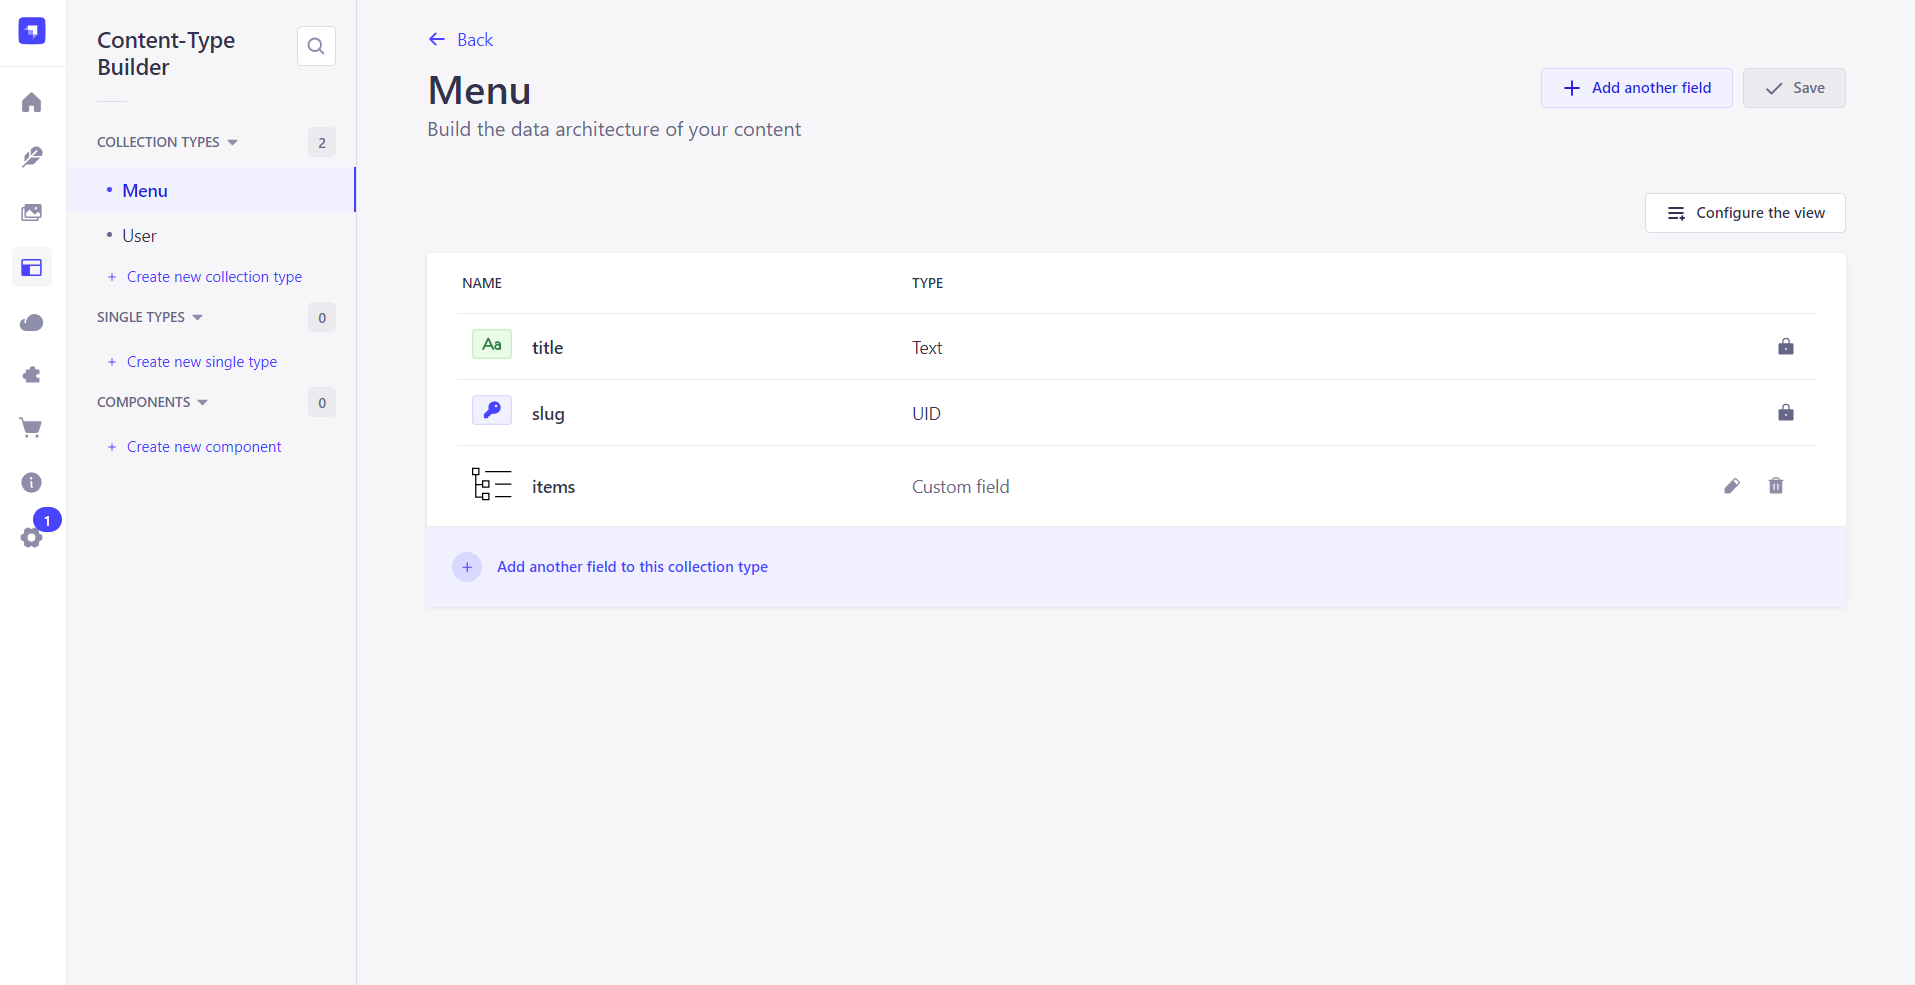Delete the items custom field
Viewport: 1915px width, 985px height.
[1776, 486]
